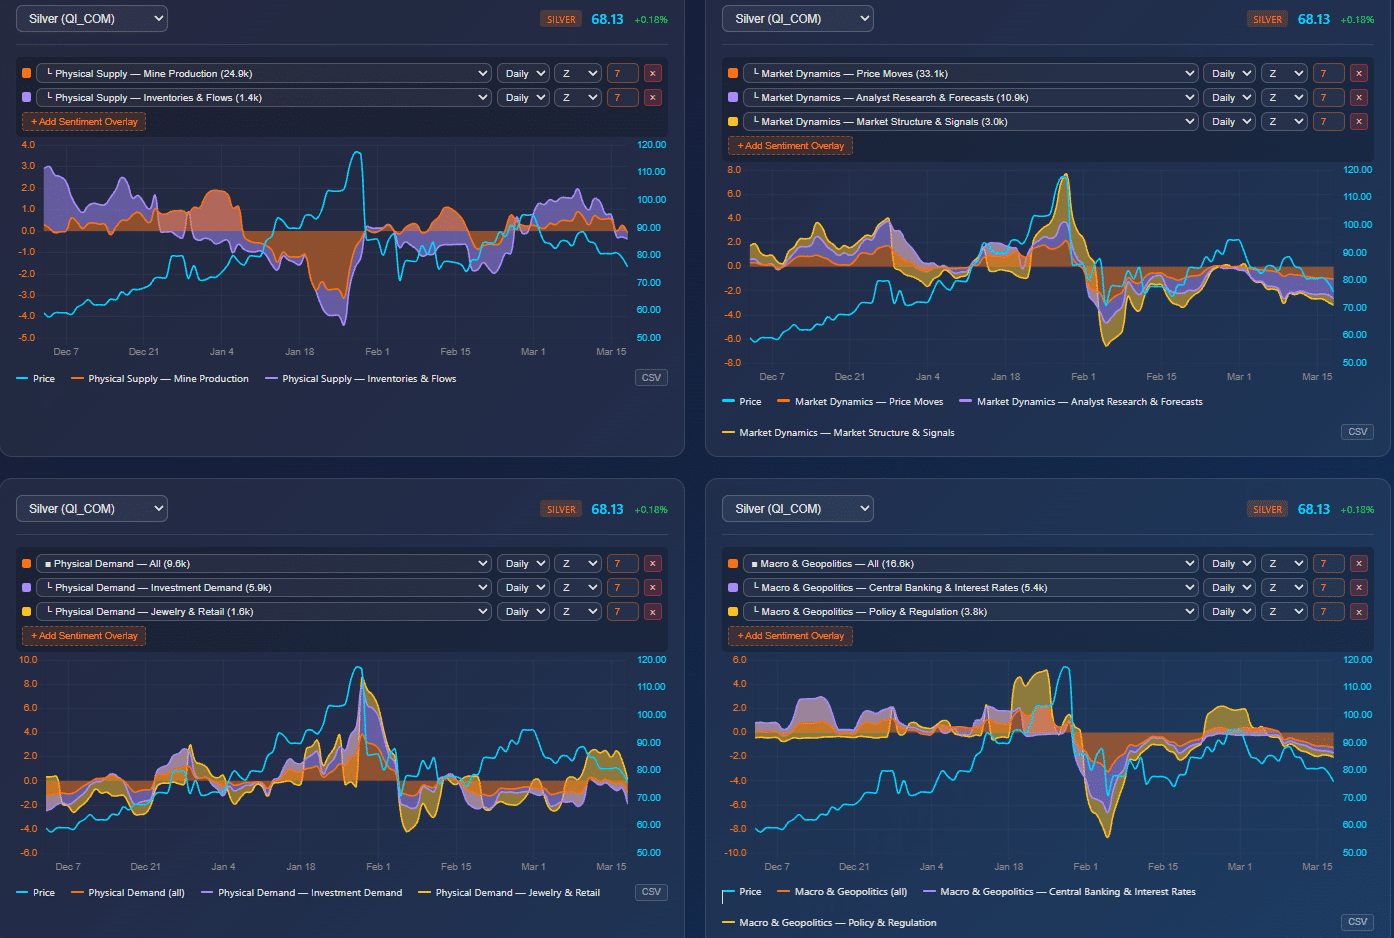Click yellow swatch of Policy & Regulation
This screenshot has height=938, width=1394.
pos(733,611)
